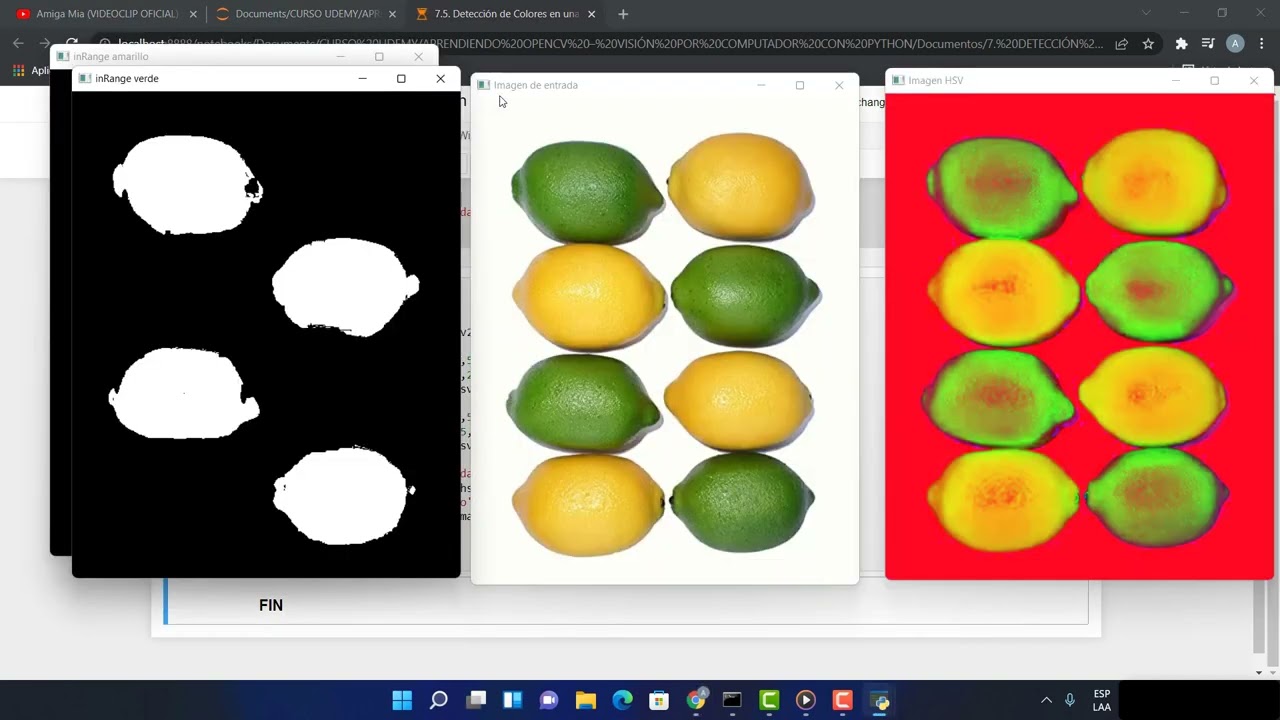The height and width of the screenshot is (720, 1280).
Task: Click the microphone tray icon
Action: [x=1070, y=700]
